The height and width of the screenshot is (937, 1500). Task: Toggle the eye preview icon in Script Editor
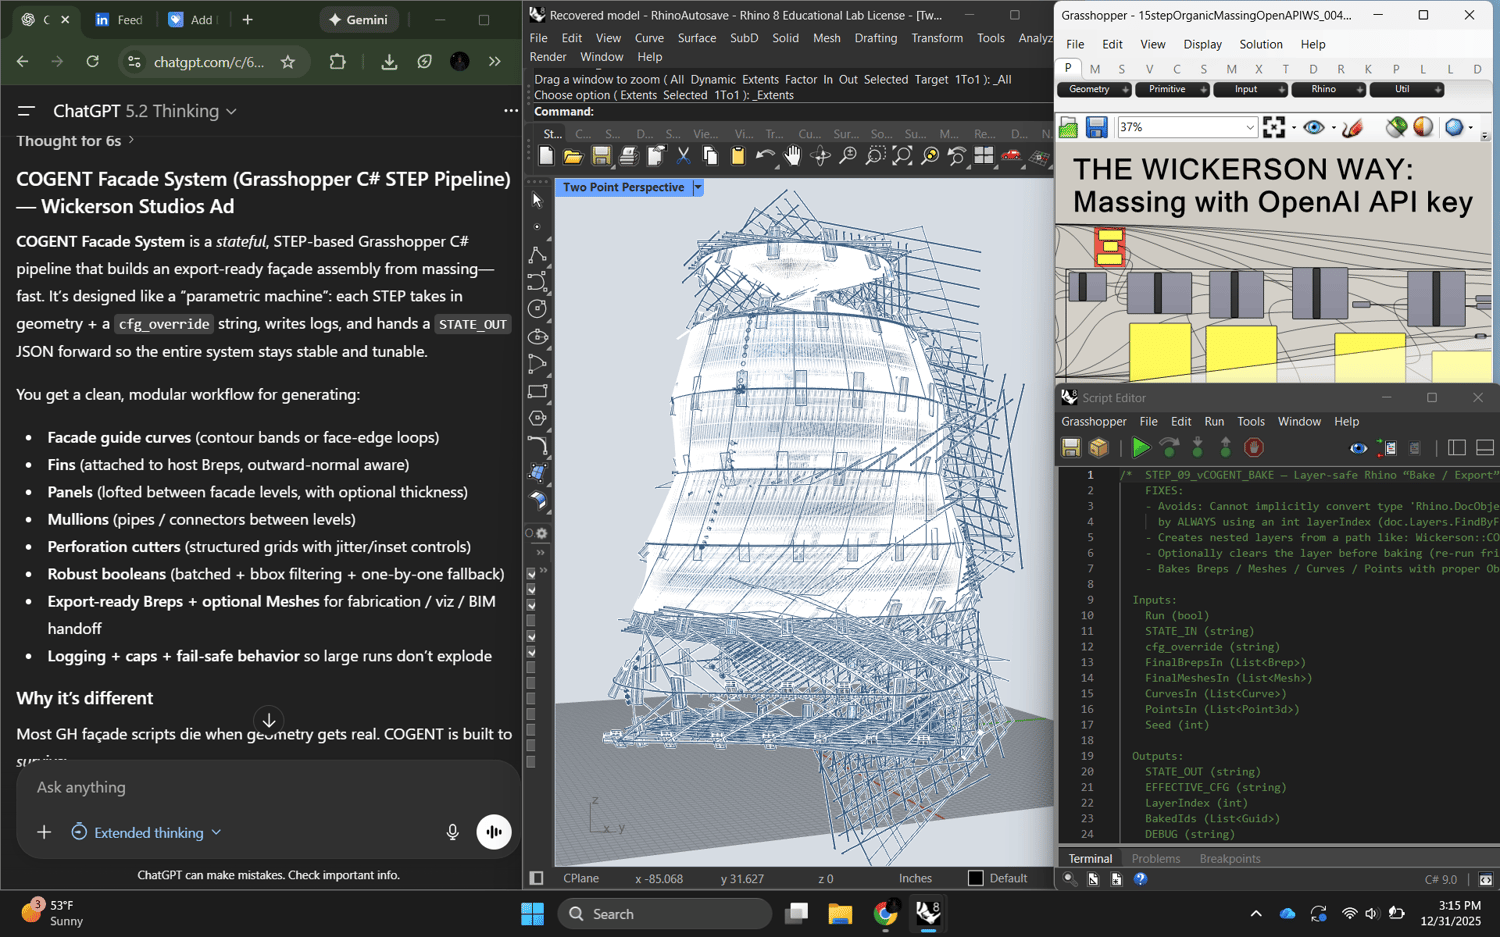coord(1358,448)
